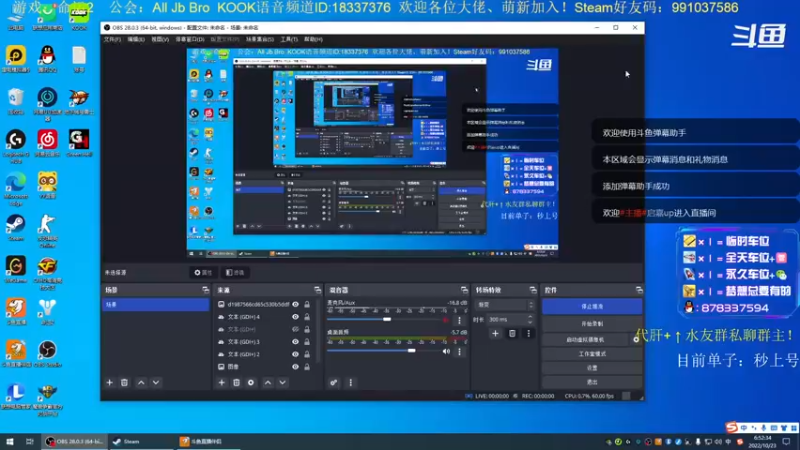Viewport: 800px width, 450px height.
Task: Delete selected scene with trash icon
Action: pos(124,383)
